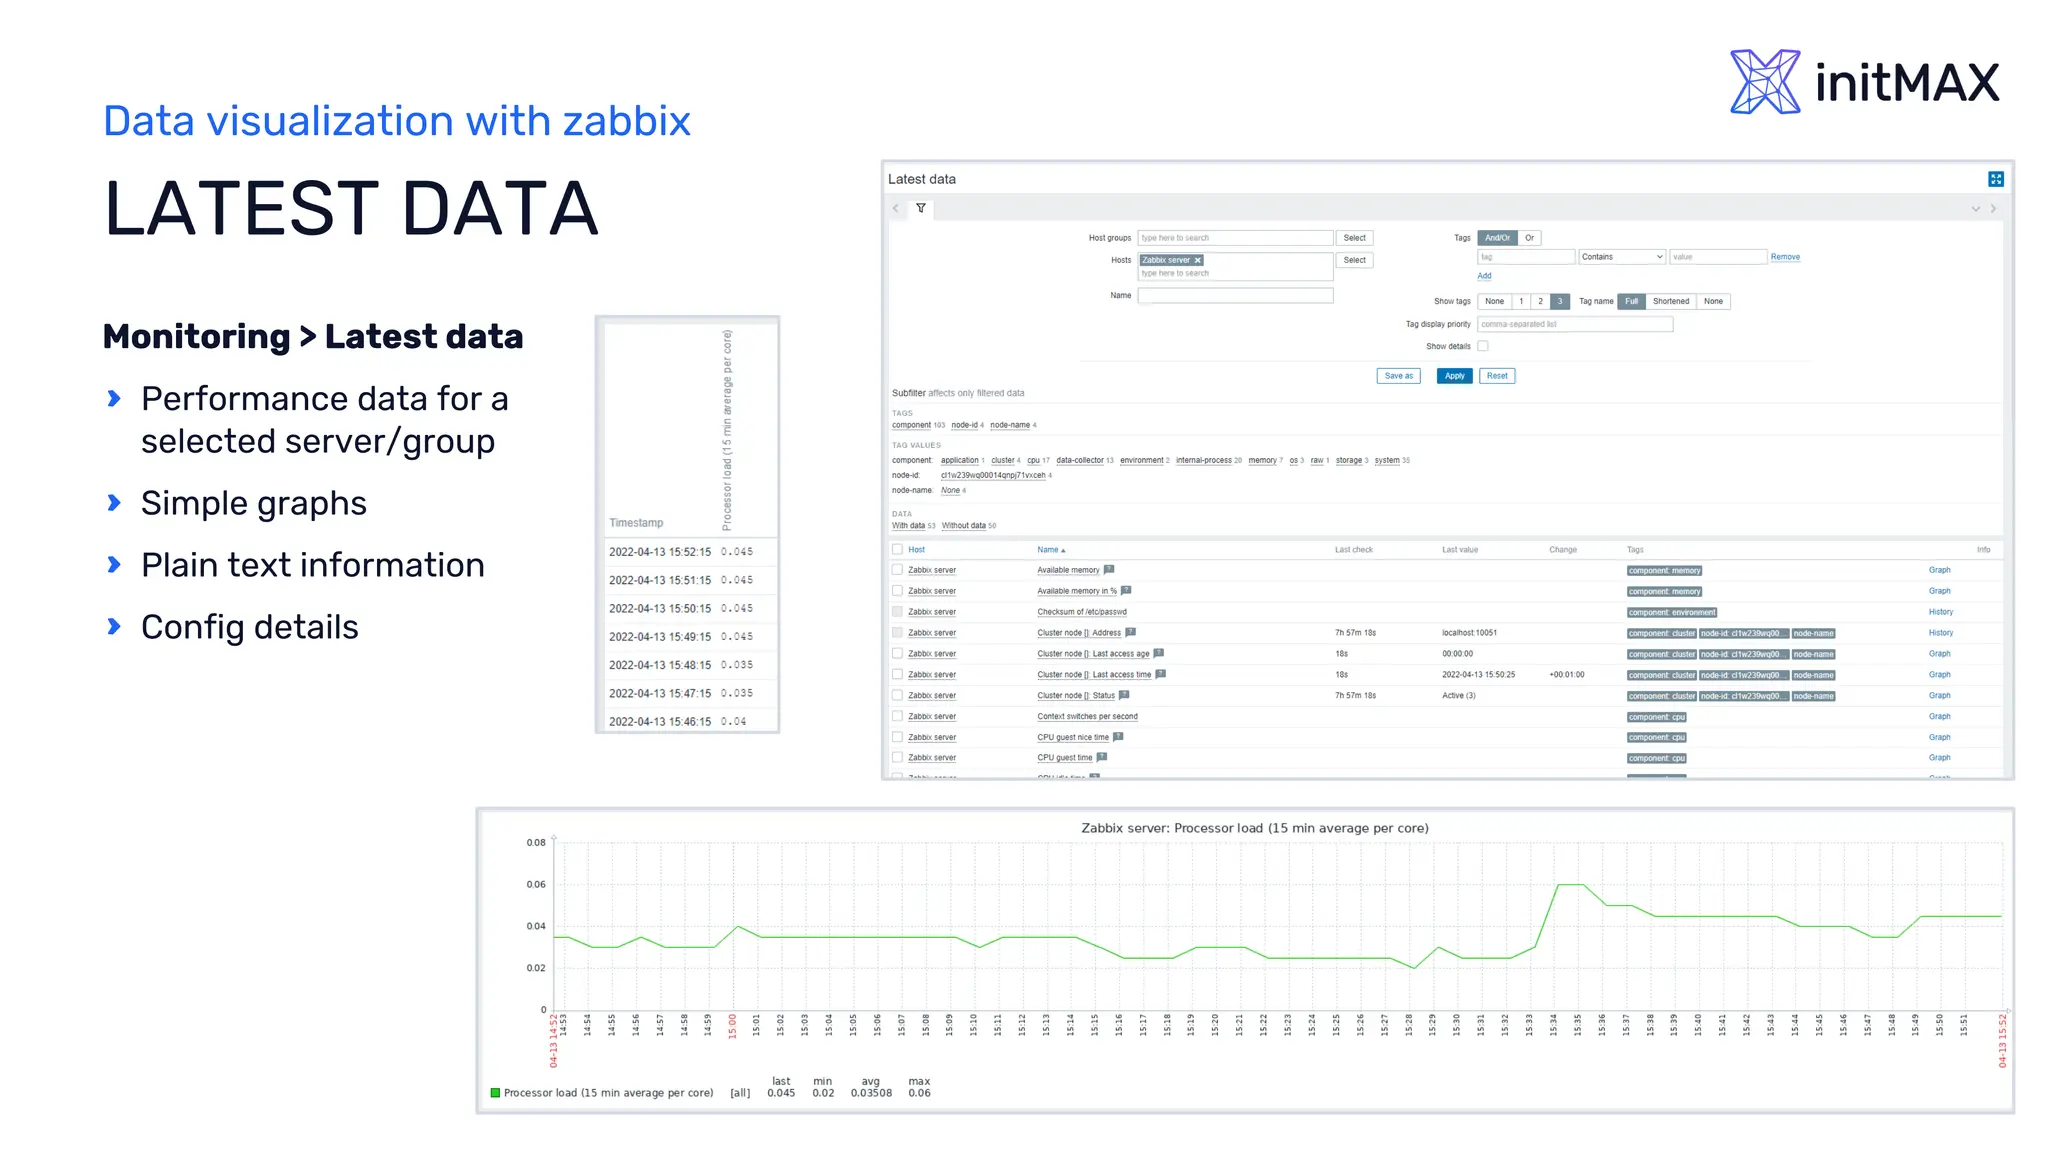
Task: Click the previous filter tab arrow
Action: point(896,208)
